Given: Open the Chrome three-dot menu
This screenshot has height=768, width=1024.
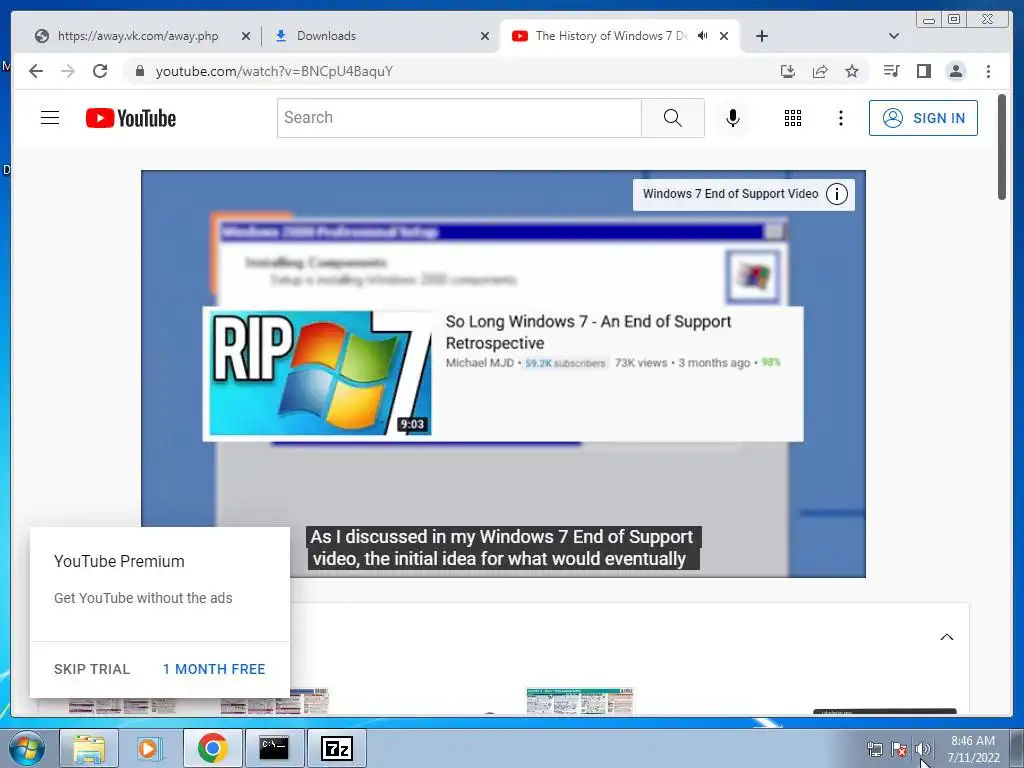Looking at the screenshot, I should (x=988, y=71).
